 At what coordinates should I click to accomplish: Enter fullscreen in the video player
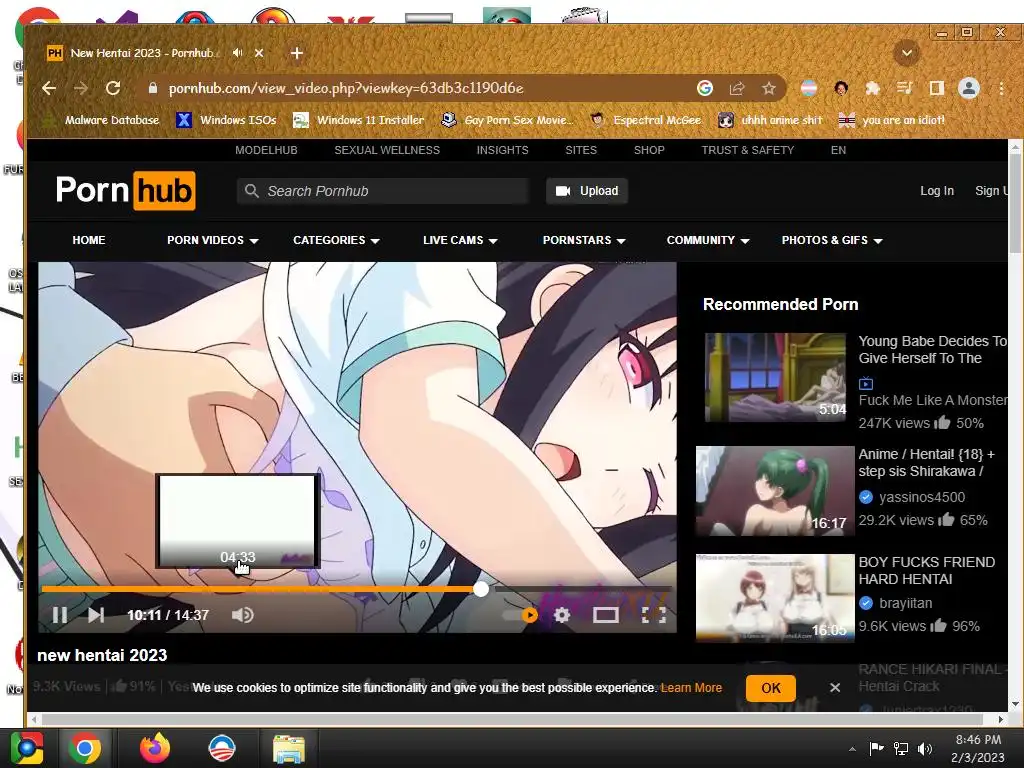click(x=654, y=615)
